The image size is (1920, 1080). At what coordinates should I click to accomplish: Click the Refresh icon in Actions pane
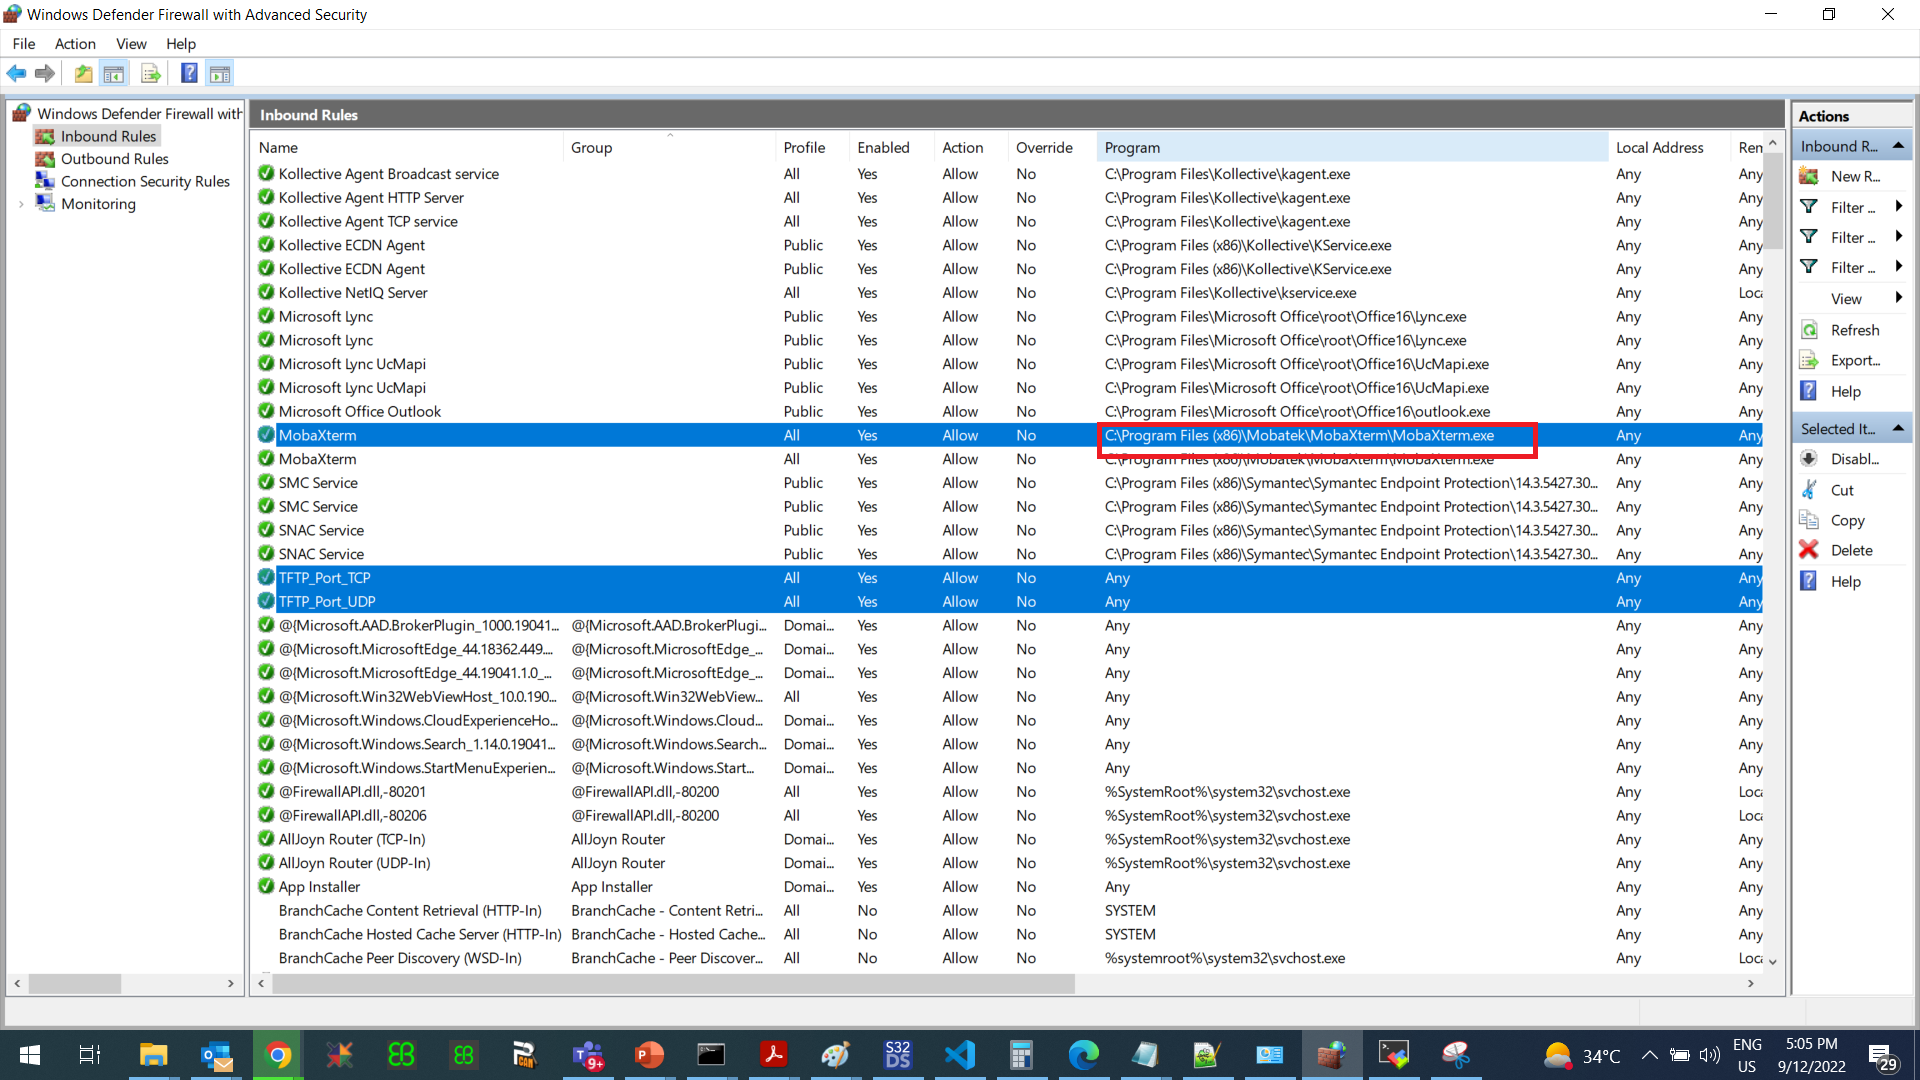pyautogui.click(x=1809, y=330)
